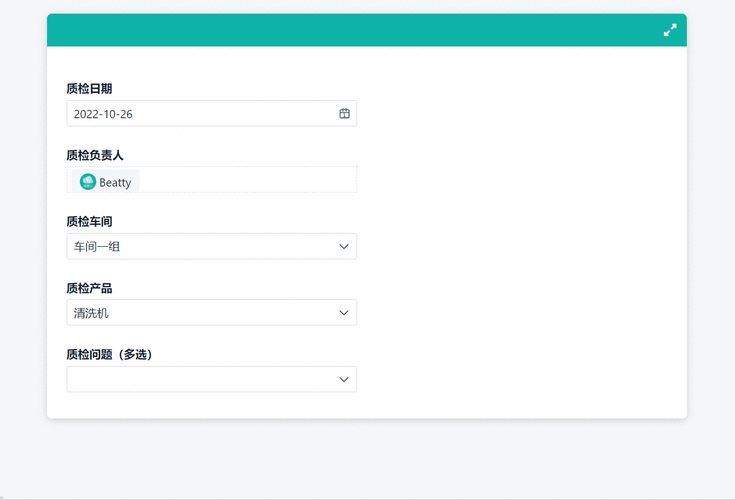Click empty space in 质检负责人 field
735x500 pixels.
pos(250,180)
